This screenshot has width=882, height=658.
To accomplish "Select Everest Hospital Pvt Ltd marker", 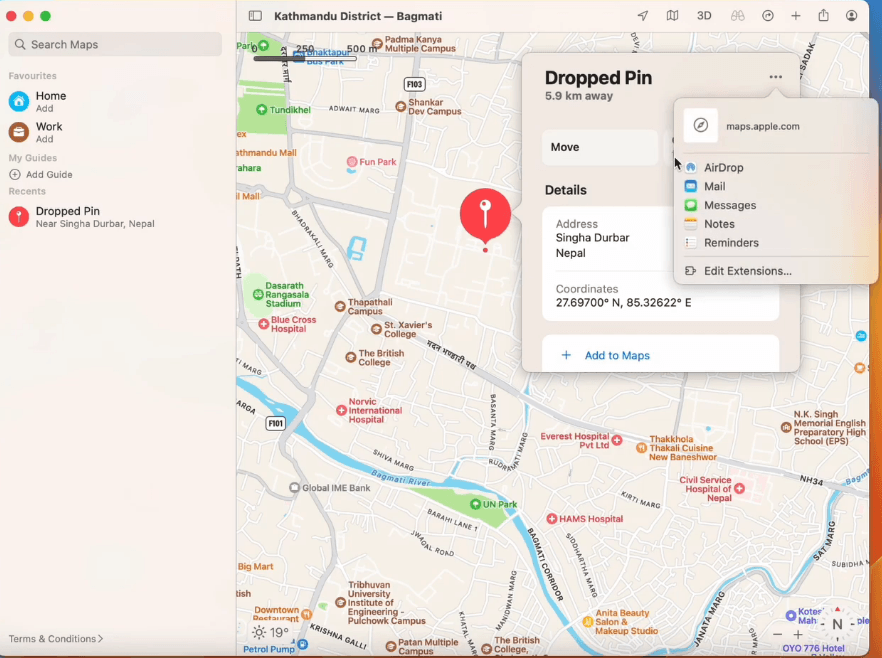I will click(x=617, y=440).
